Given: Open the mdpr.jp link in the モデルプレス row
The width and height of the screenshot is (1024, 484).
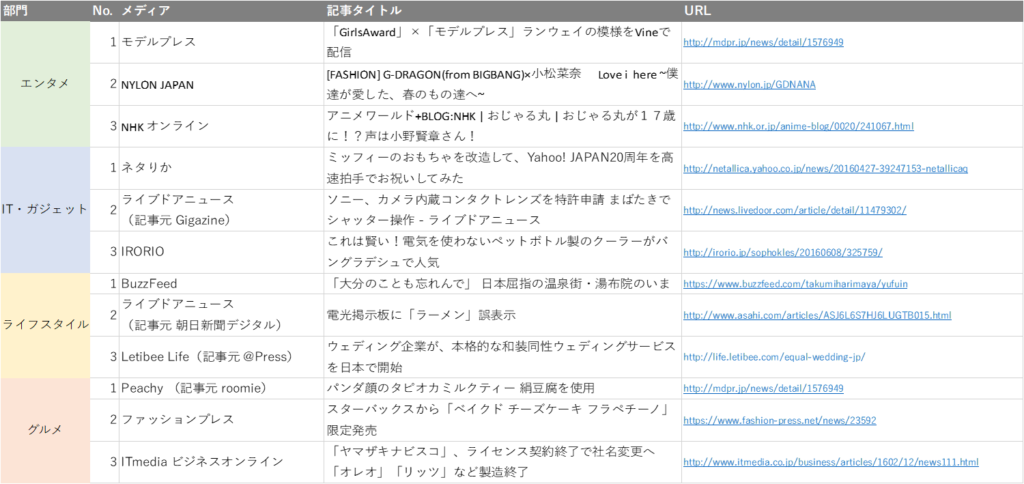Looking at the screenshot, I should pos(763,42).
